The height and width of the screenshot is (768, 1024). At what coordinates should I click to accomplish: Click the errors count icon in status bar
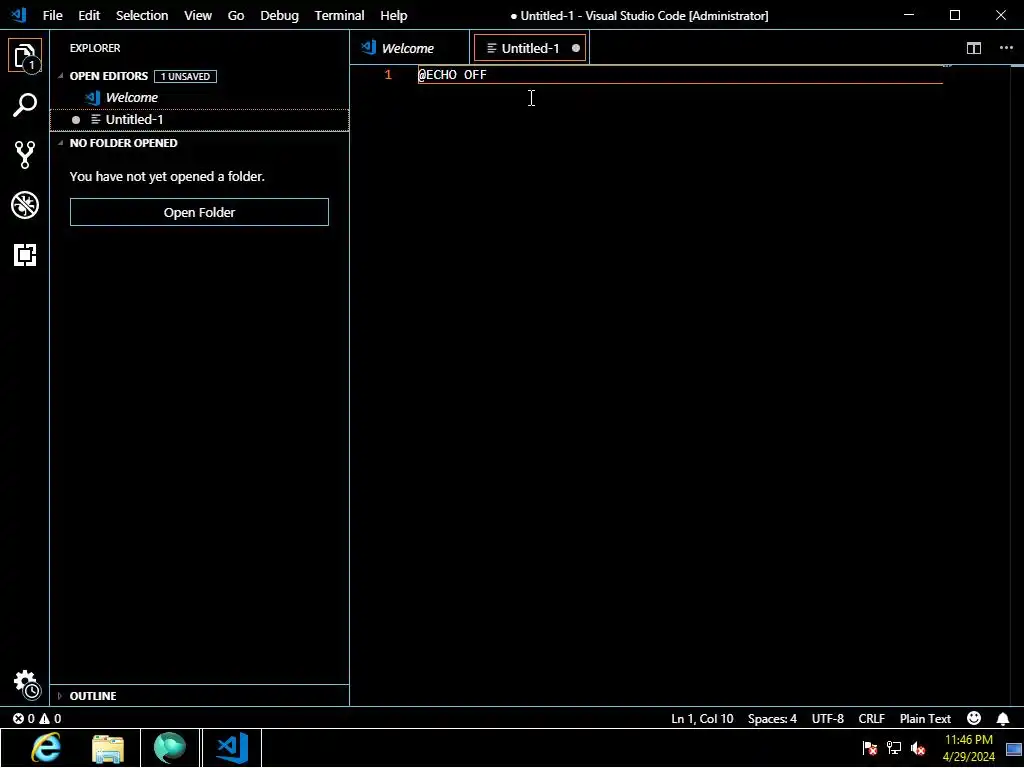point(18,718)
